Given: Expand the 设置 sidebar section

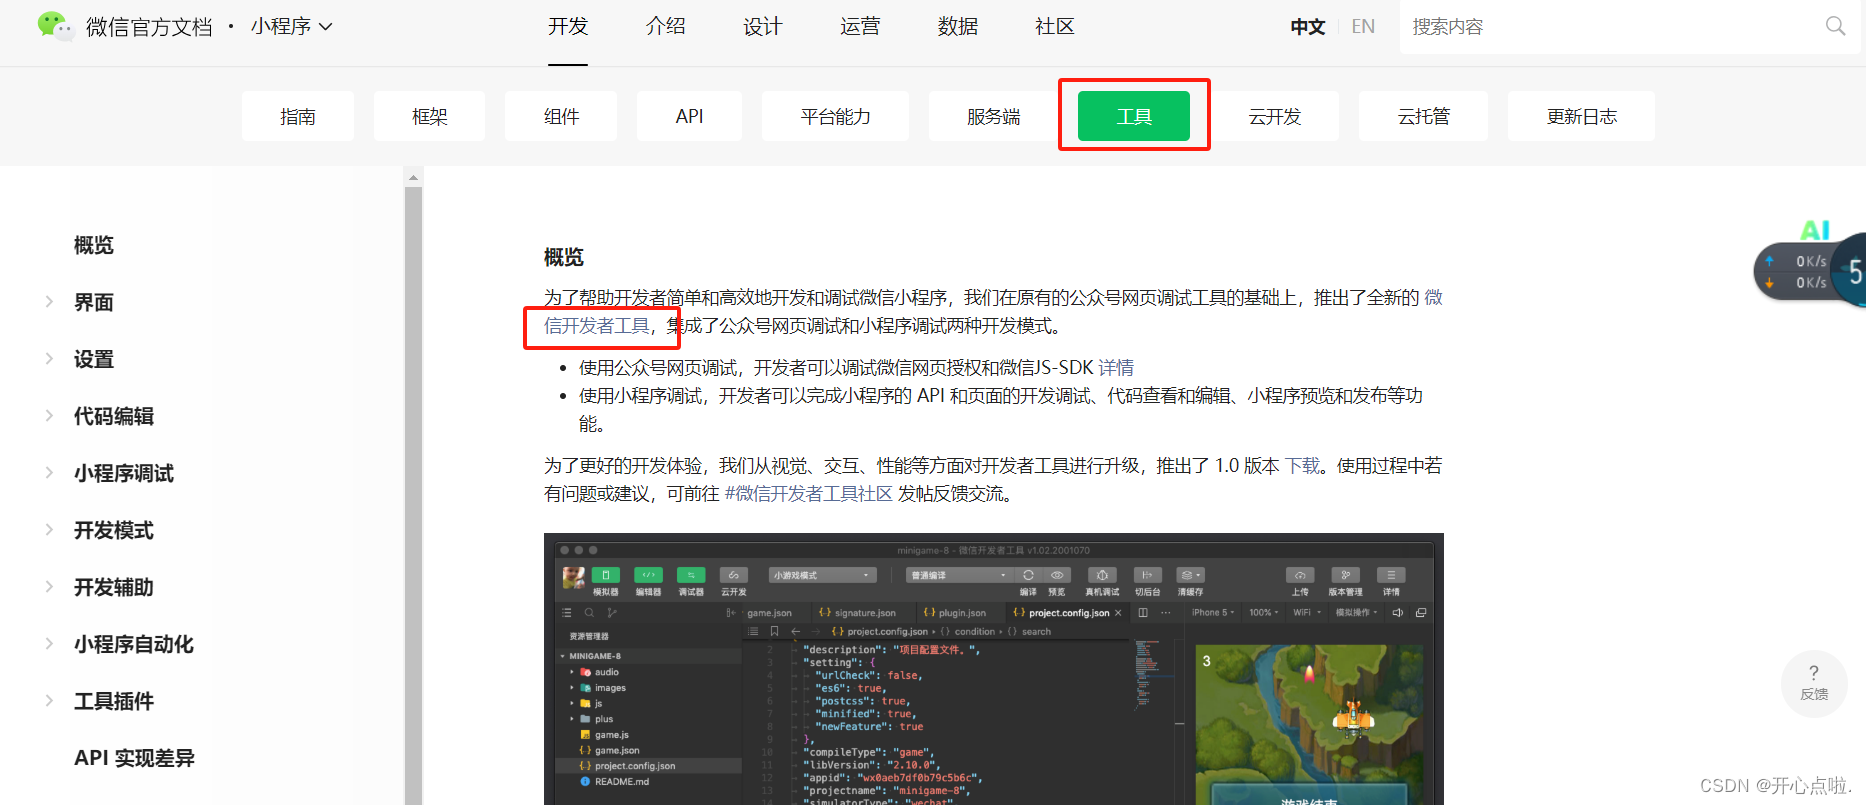Looking at the screenshot, I should [49, 358].
